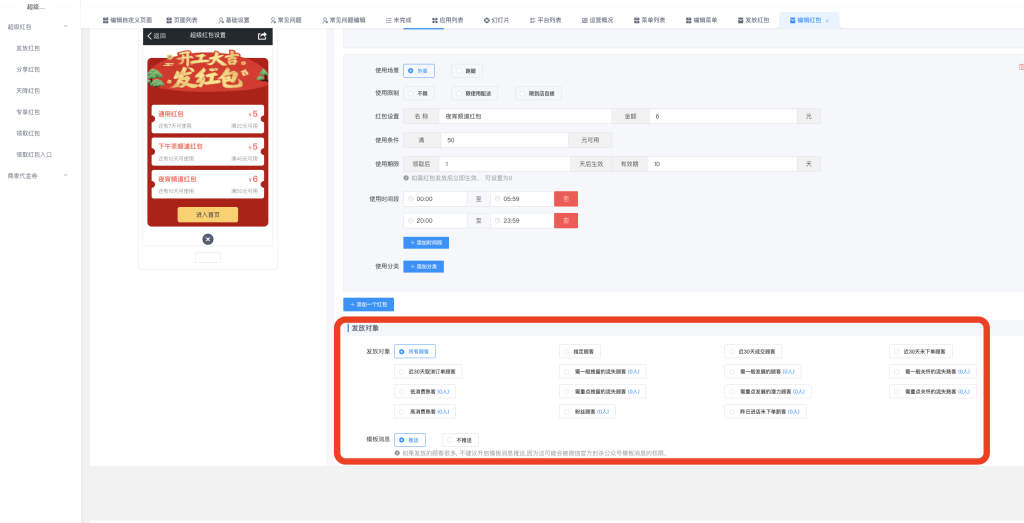The width and height of the screenshot is (1024, 523).
Task: Click the 添加时间段 button
Action: 426,242
